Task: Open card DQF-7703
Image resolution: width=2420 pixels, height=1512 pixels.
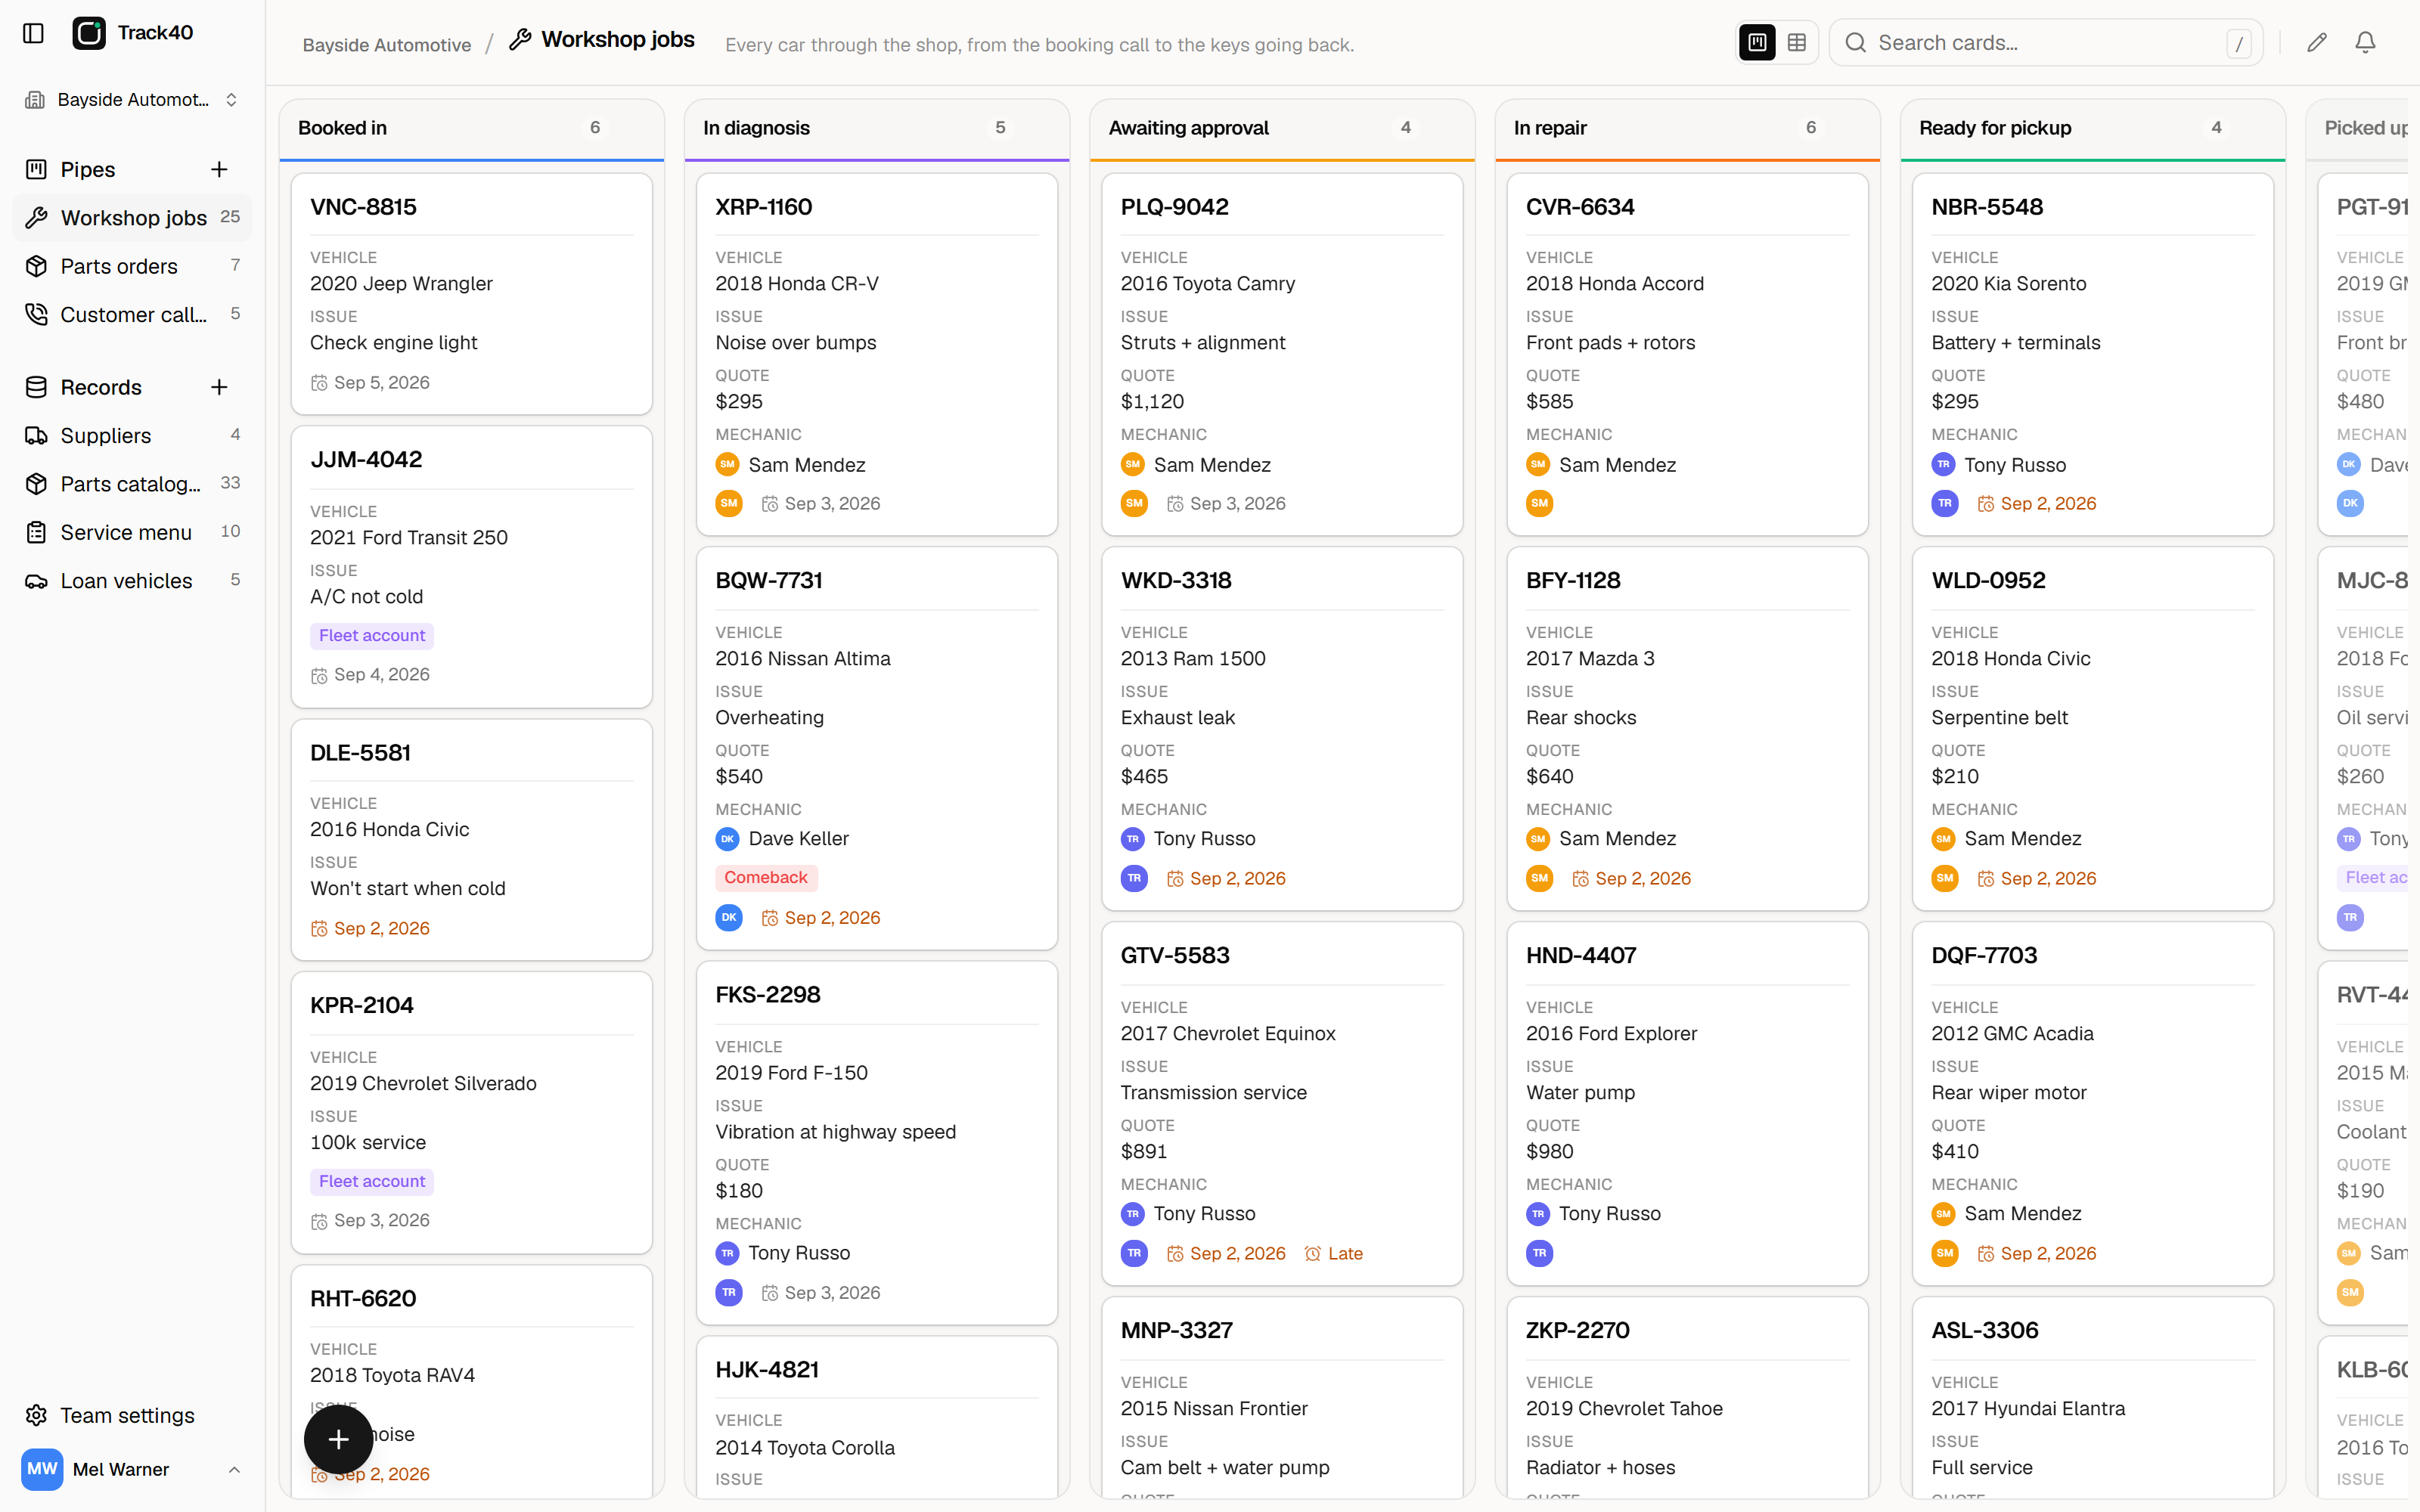Action: click(x=2093, y=1104)
